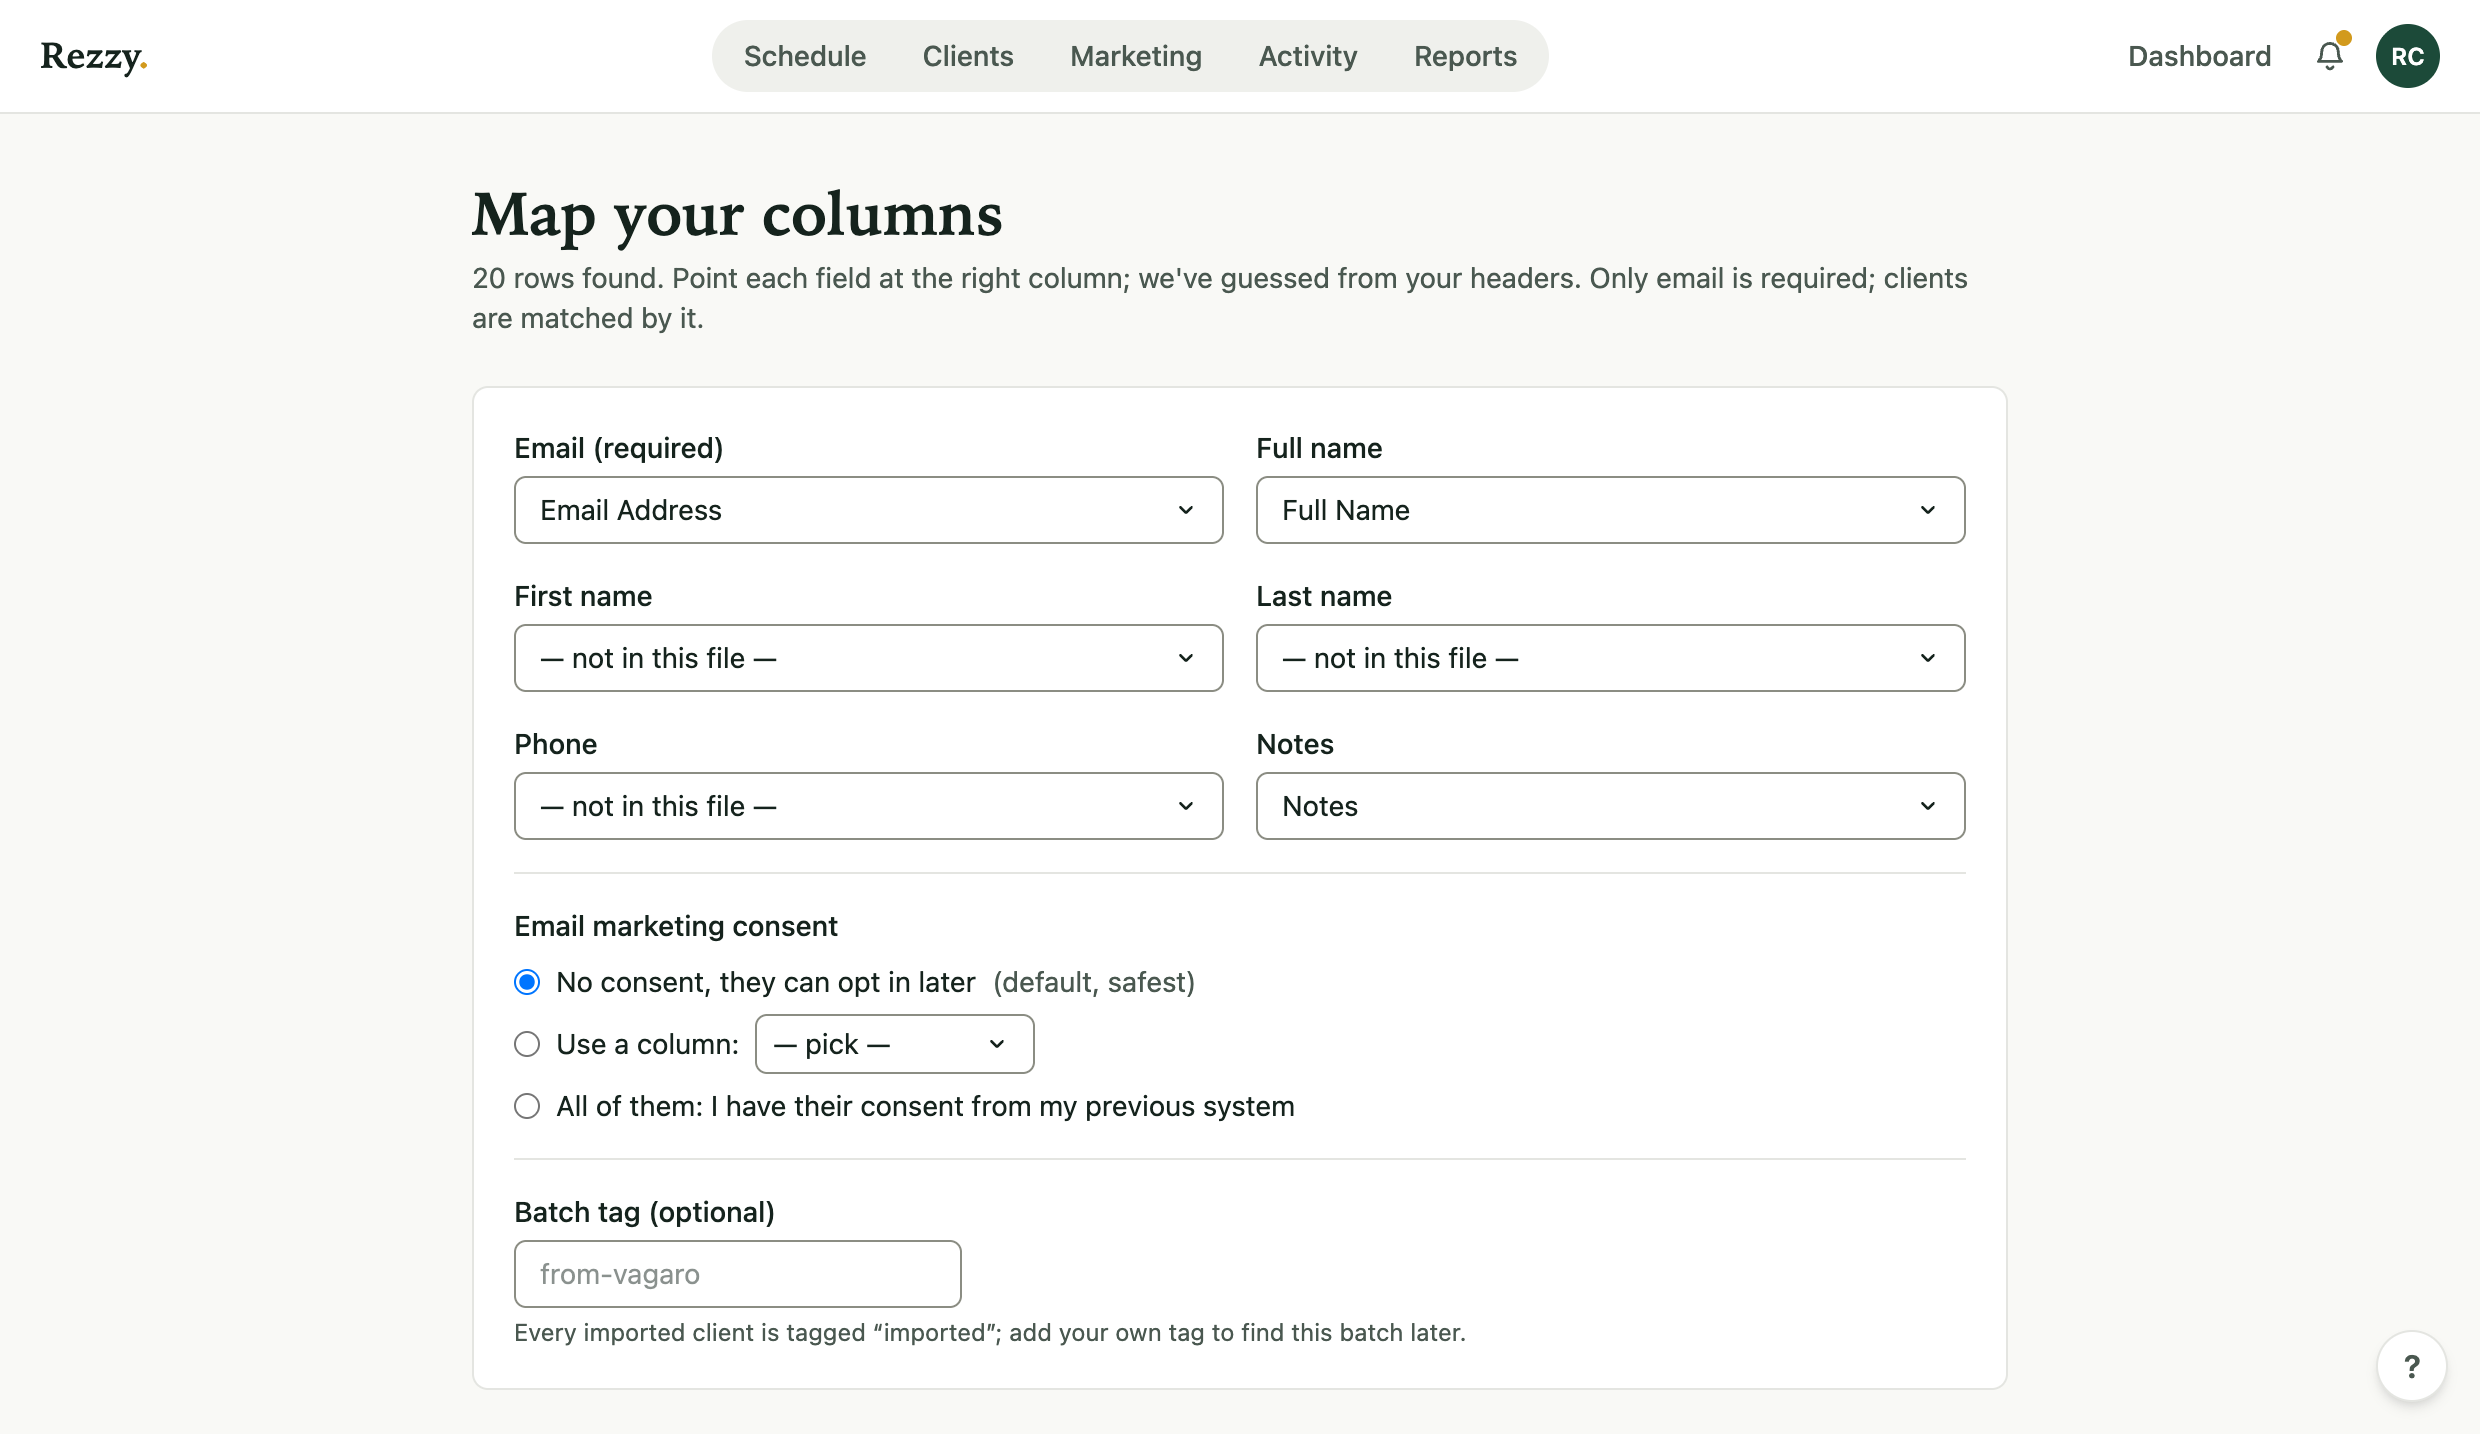Go to the Marketing tab
Viewport: 2480px width, 1434px height.
click(x=1136, y=56)
